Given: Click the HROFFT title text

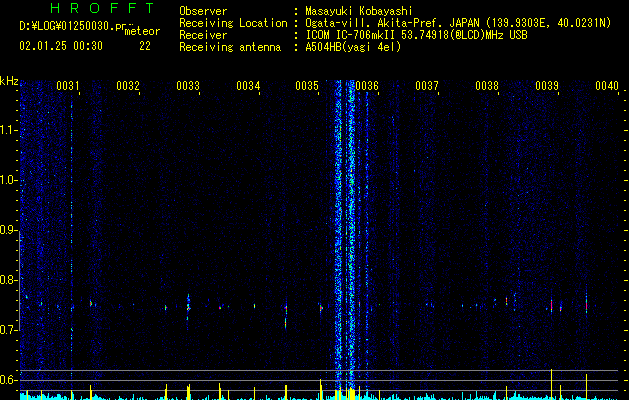Looking at the screenshot, I should click(102, 8).
